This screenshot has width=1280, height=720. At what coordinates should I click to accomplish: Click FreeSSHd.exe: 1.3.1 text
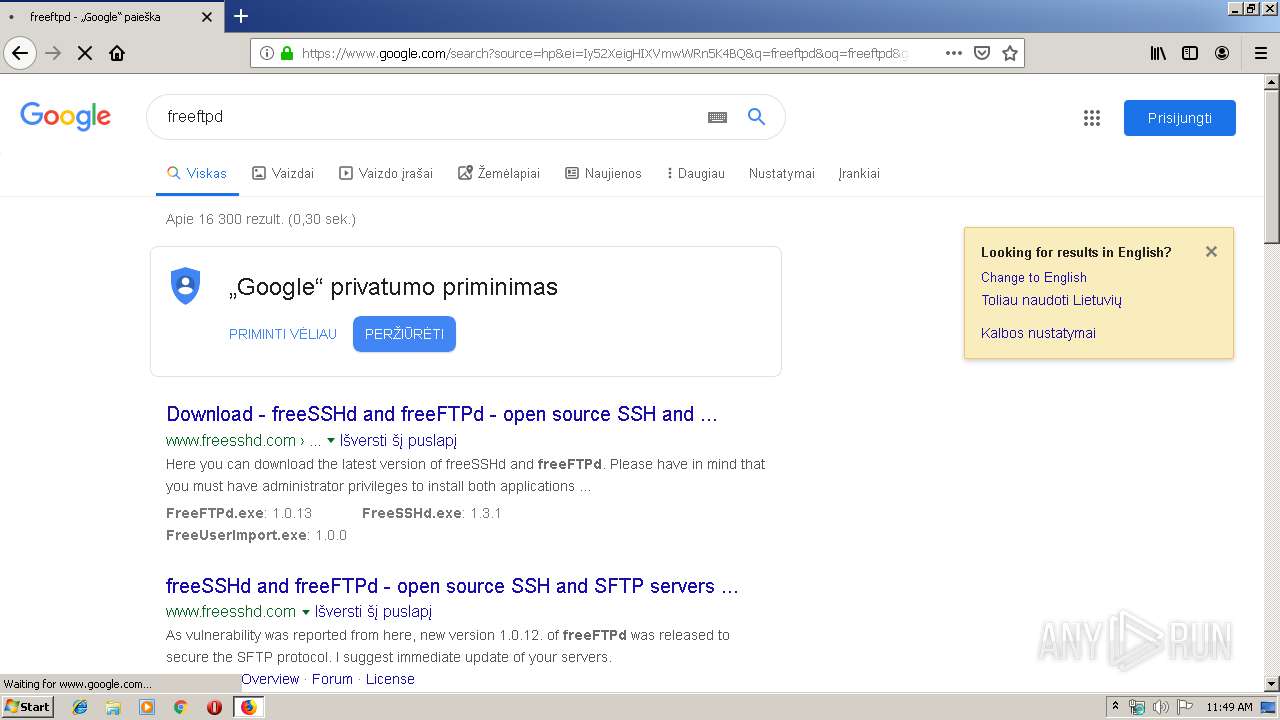(x=432, y=513)
